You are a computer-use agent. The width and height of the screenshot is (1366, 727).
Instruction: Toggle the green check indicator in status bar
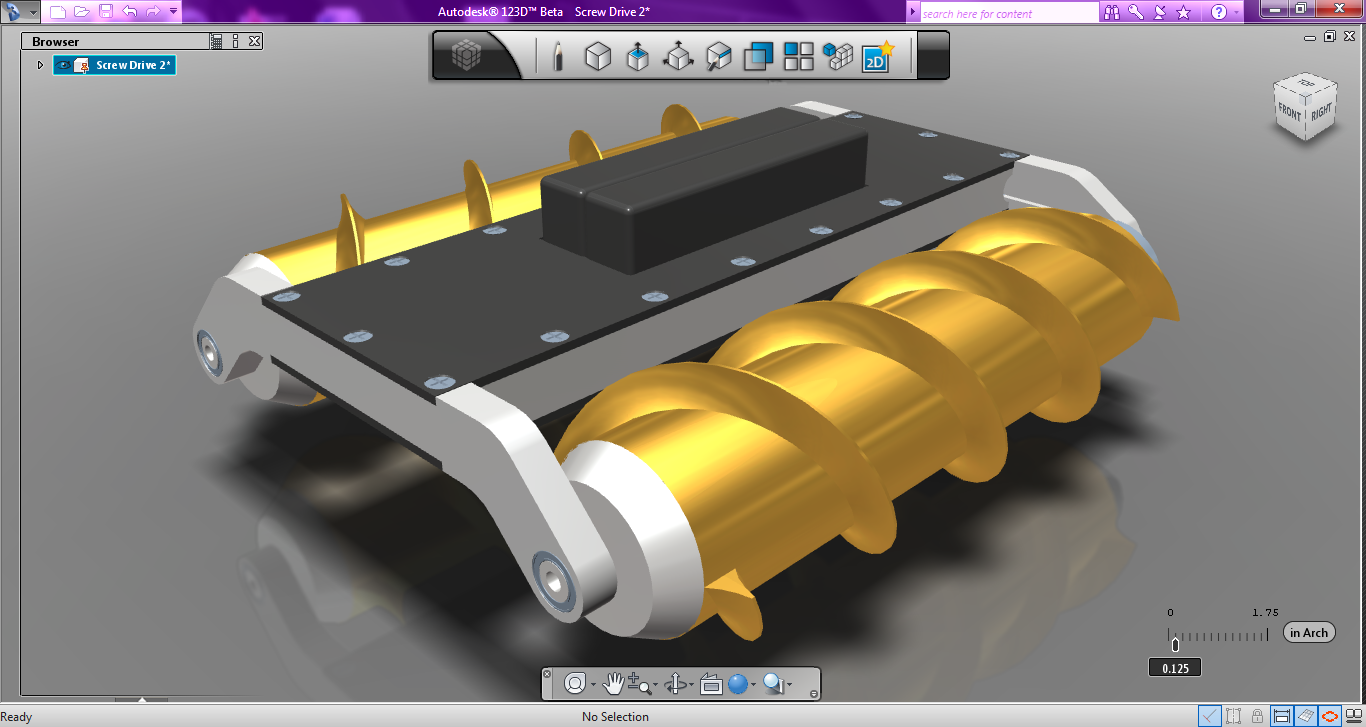pos(1210,715)
